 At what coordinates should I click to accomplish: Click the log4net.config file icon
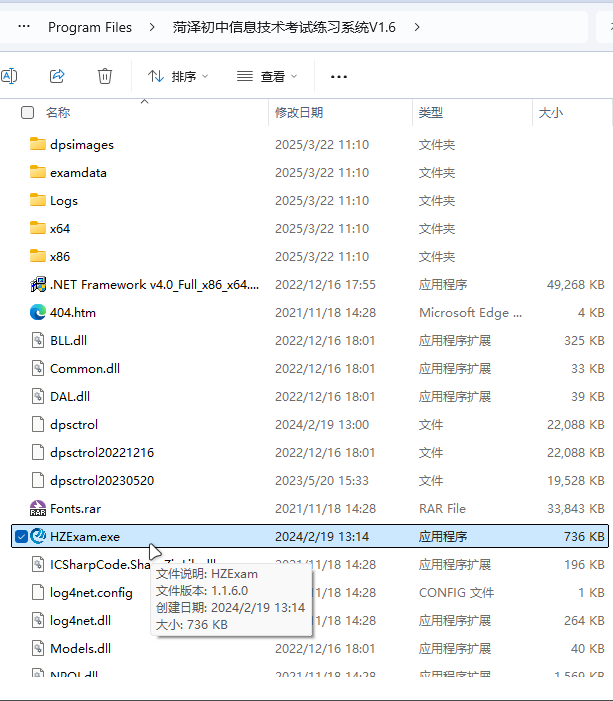pos(38,592)
